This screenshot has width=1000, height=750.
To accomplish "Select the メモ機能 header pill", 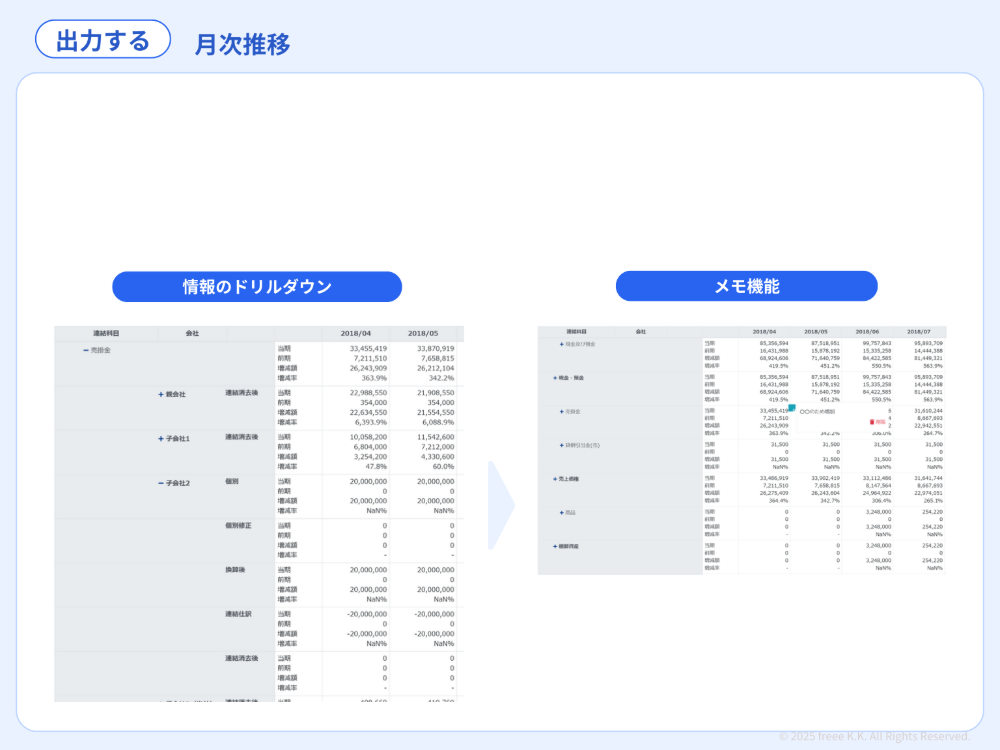I will click(747, 285).
